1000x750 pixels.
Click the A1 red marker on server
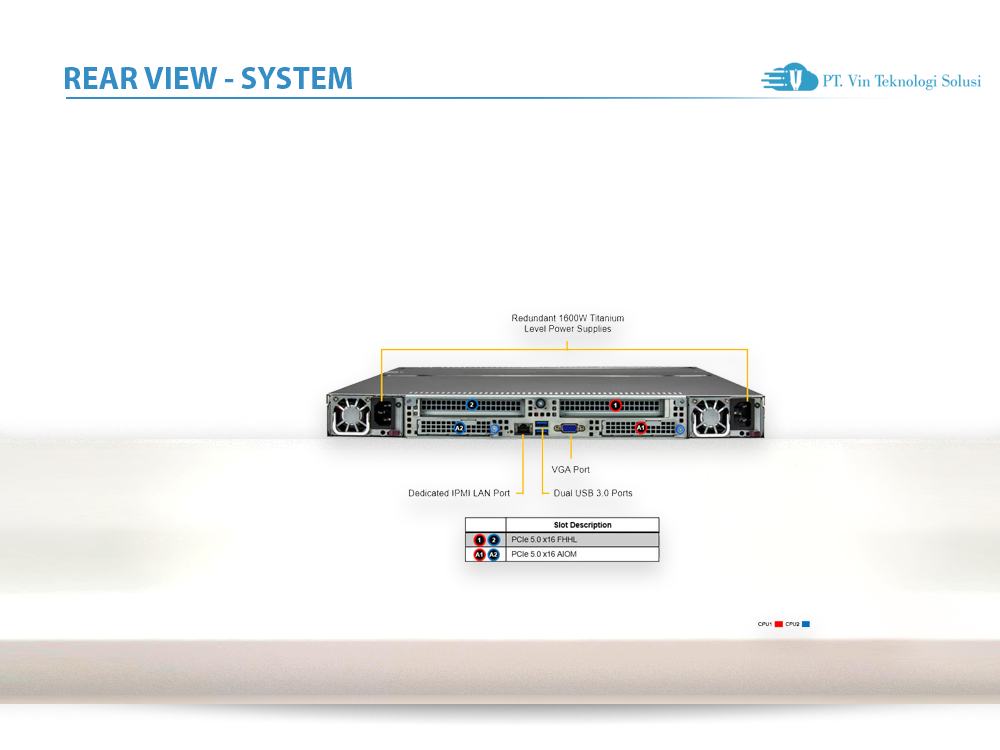[641, 428]
